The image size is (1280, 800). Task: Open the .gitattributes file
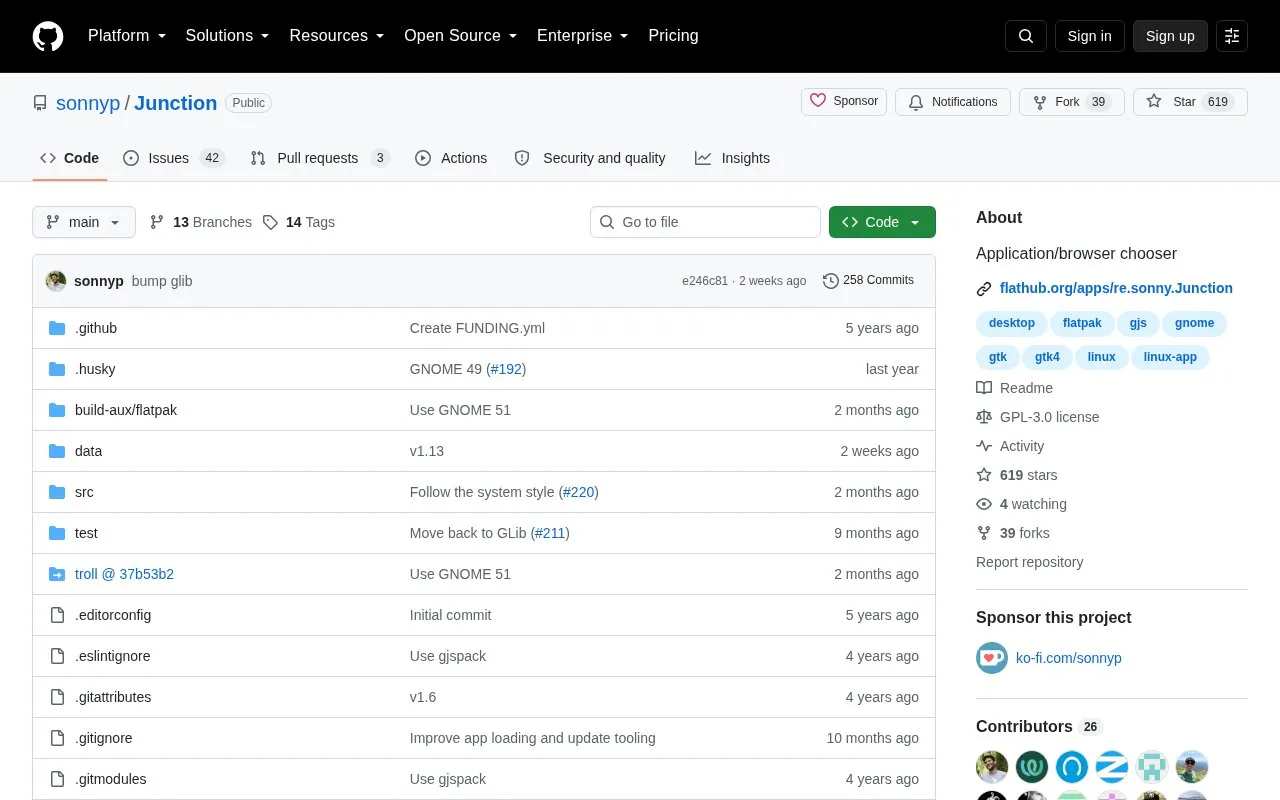click(113, 697)
